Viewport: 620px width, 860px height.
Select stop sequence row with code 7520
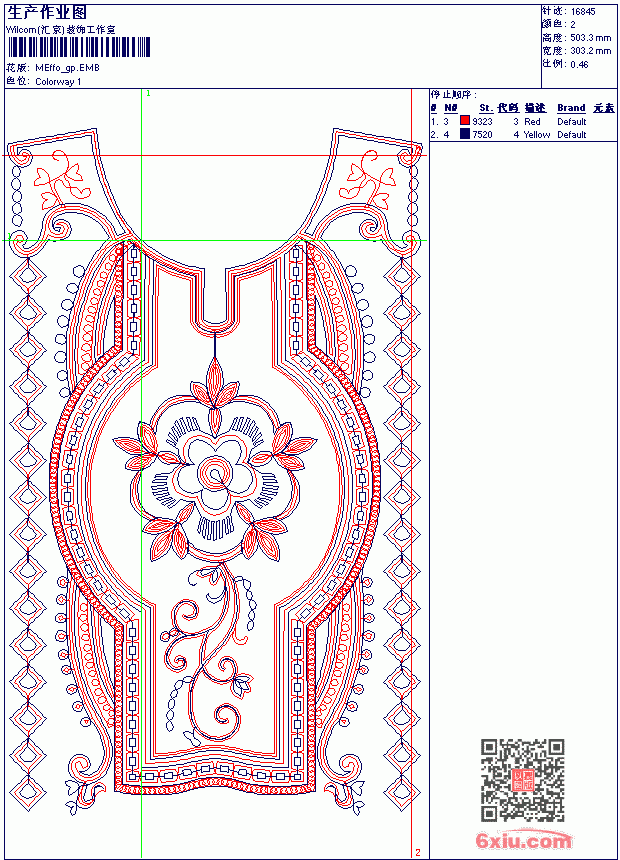[523, 134]
